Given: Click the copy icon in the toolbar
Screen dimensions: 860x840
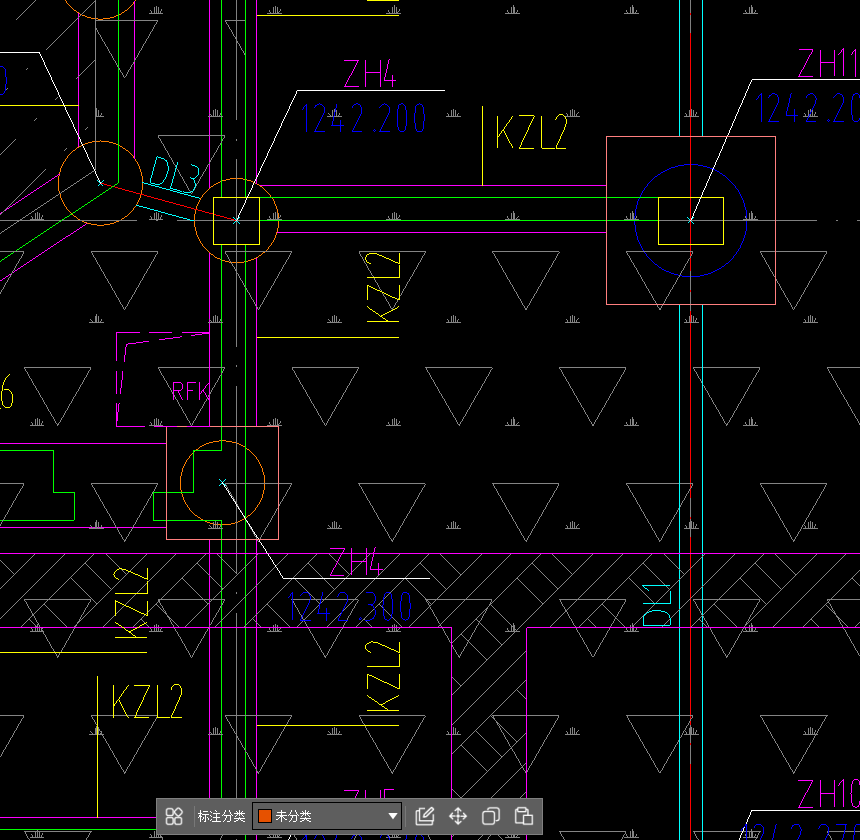Looking at the screenshot, I should tap(491, 816).
